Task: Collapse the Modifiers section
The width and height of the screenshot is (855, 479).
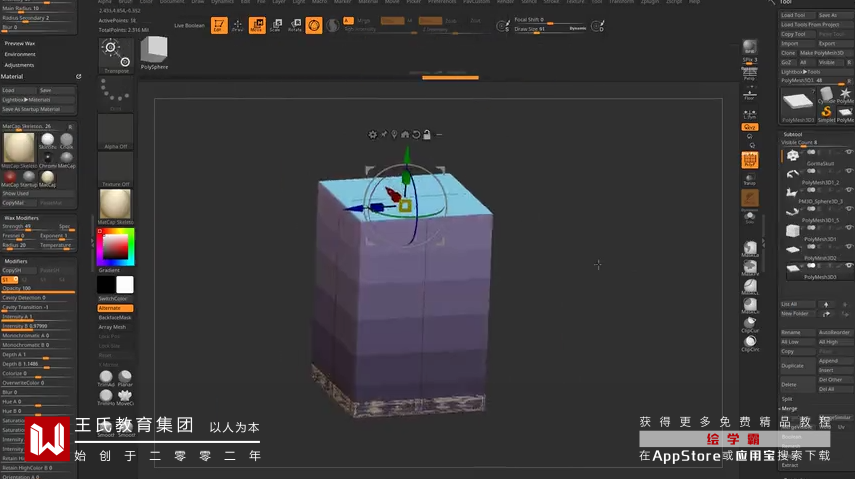Action: pyautogui.click(x=16, y=261)
